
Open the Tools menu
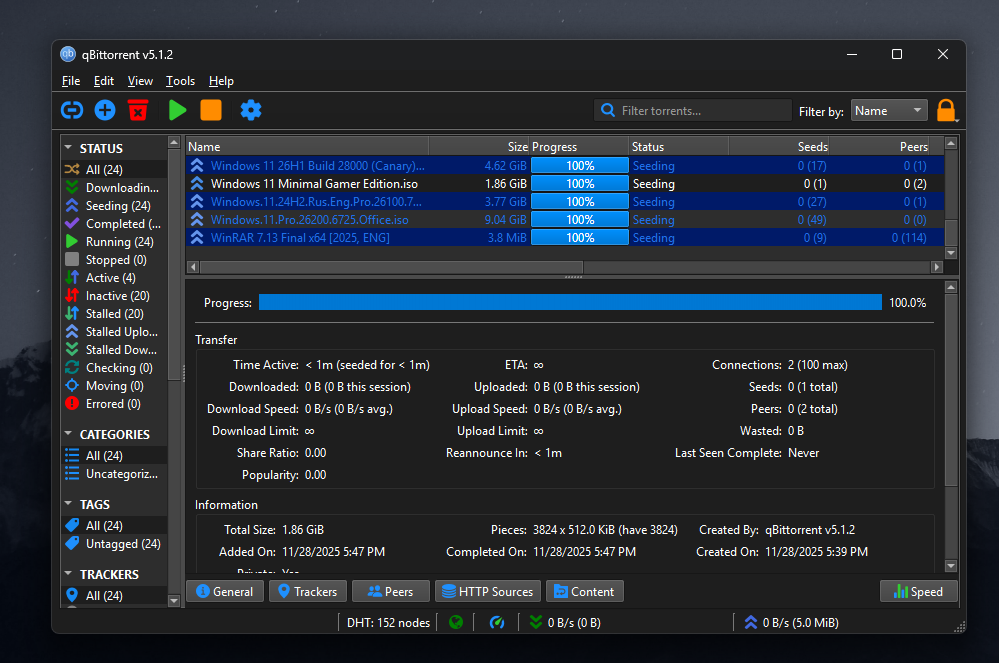[x=180, y=81]
